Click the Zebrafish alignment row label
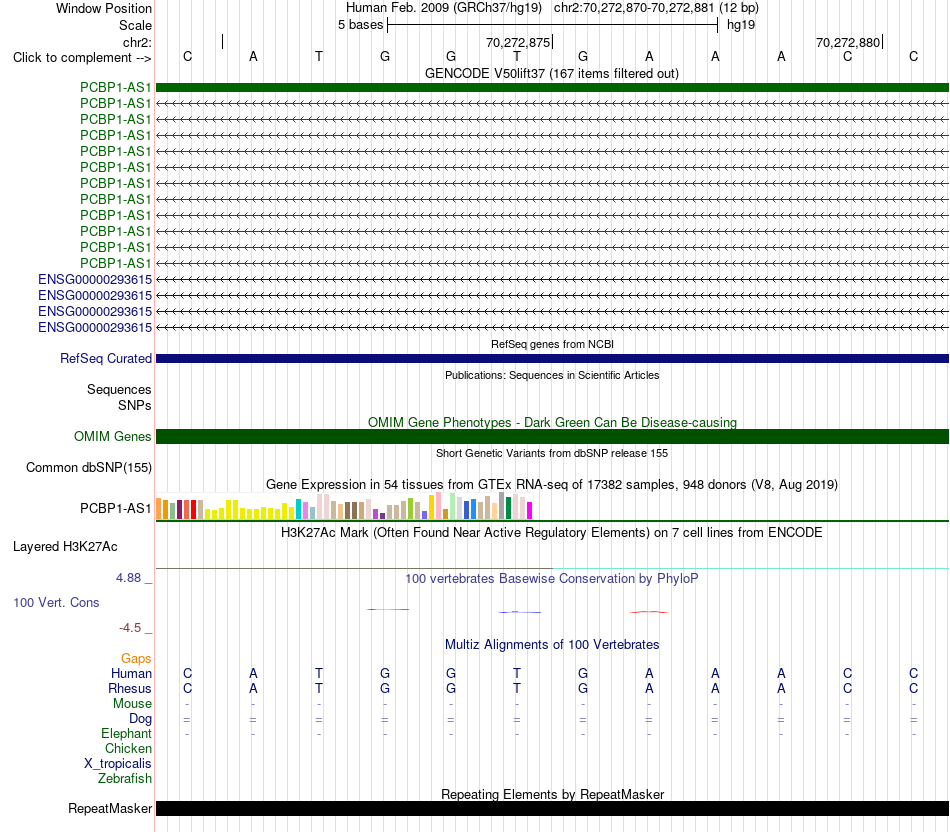 pyautogui.click(x=125, y=779)
